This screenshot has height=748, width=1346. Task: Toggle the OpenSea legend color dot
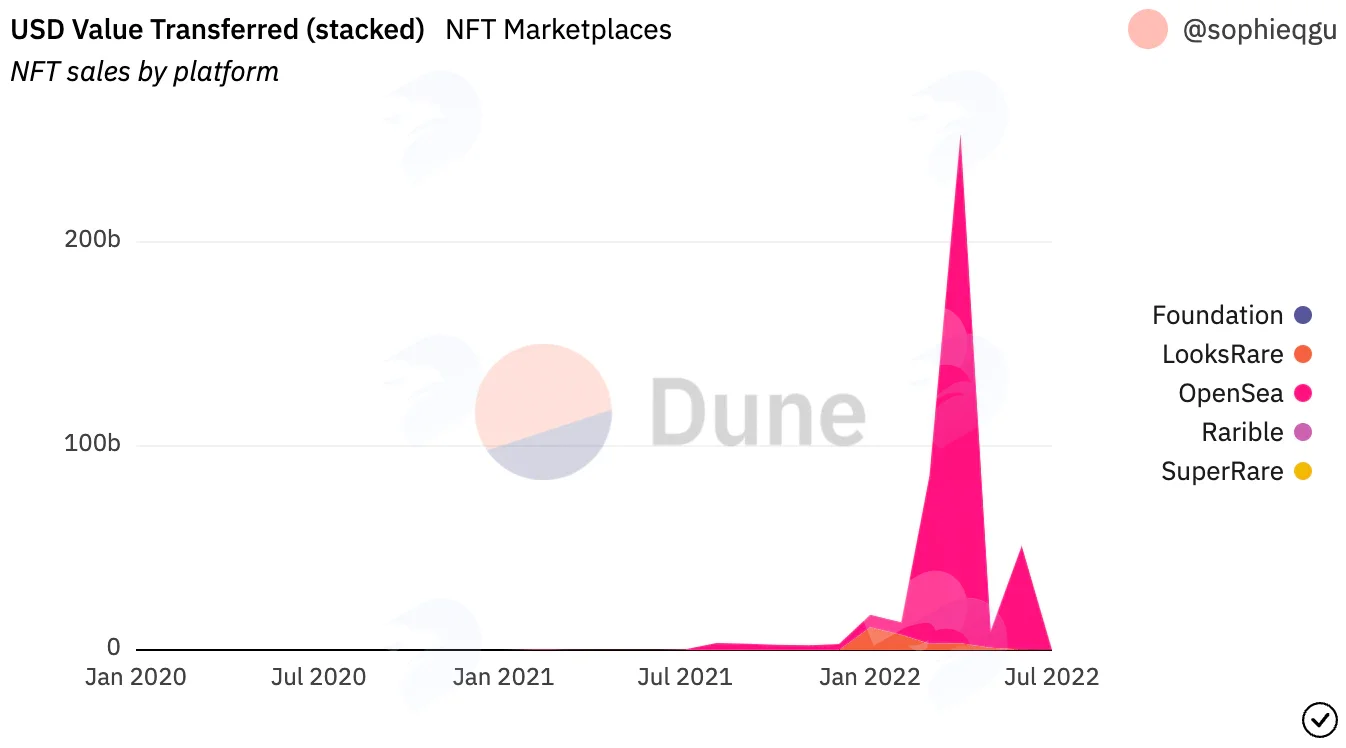tap(1302, 393)
